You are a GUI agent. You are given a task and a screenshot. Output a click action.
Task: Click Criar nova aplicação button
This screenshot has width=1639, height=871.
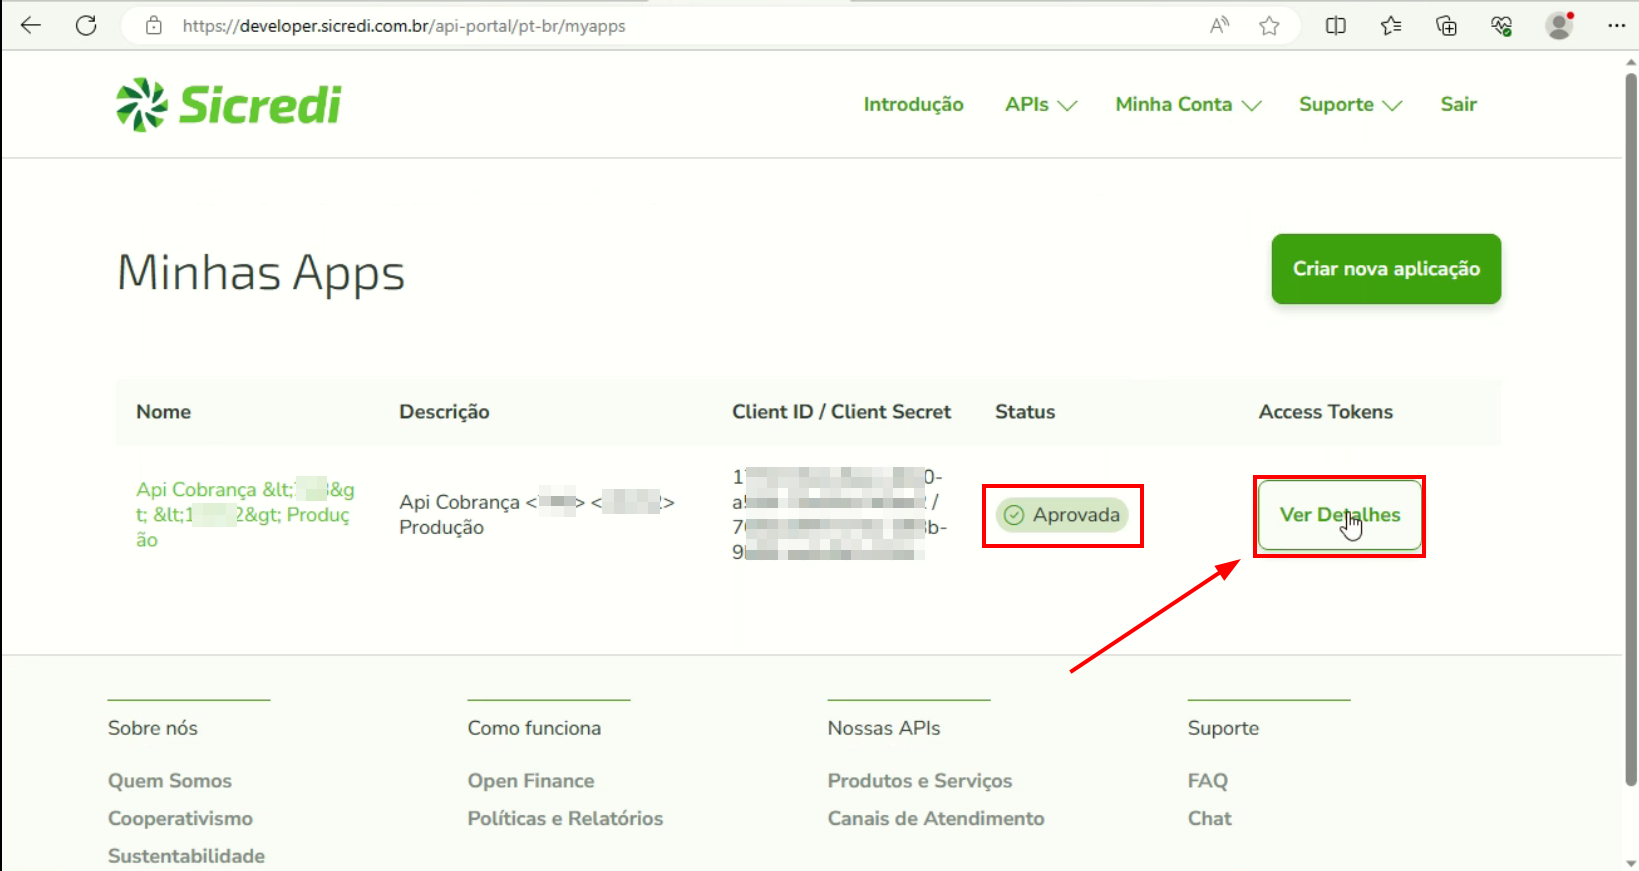1386,269
